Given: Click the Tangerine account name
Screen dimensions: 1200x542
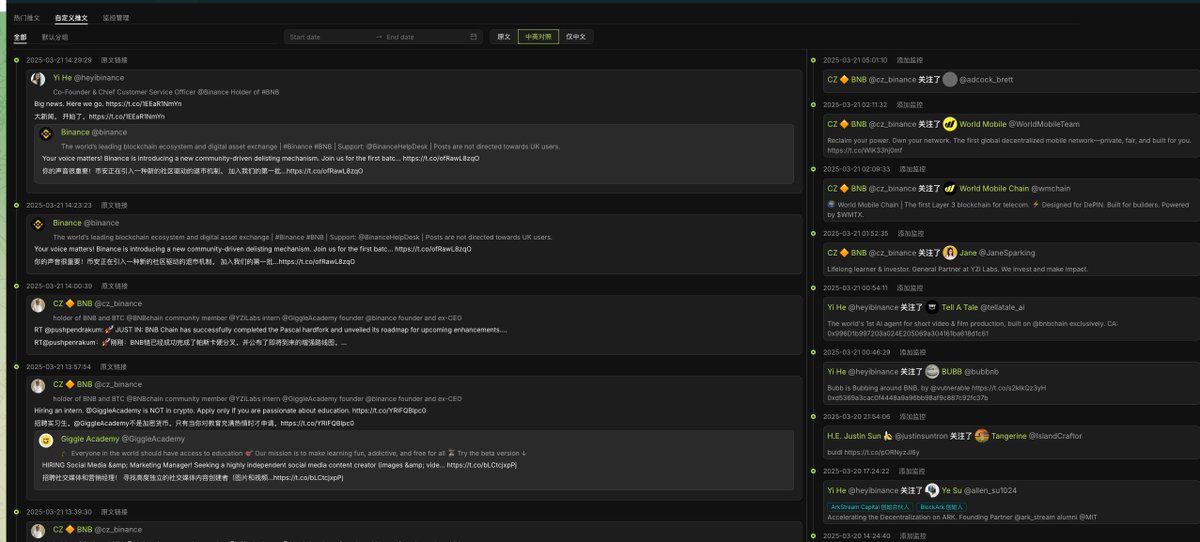Looking at the screenshot, I should (1009, 436).
